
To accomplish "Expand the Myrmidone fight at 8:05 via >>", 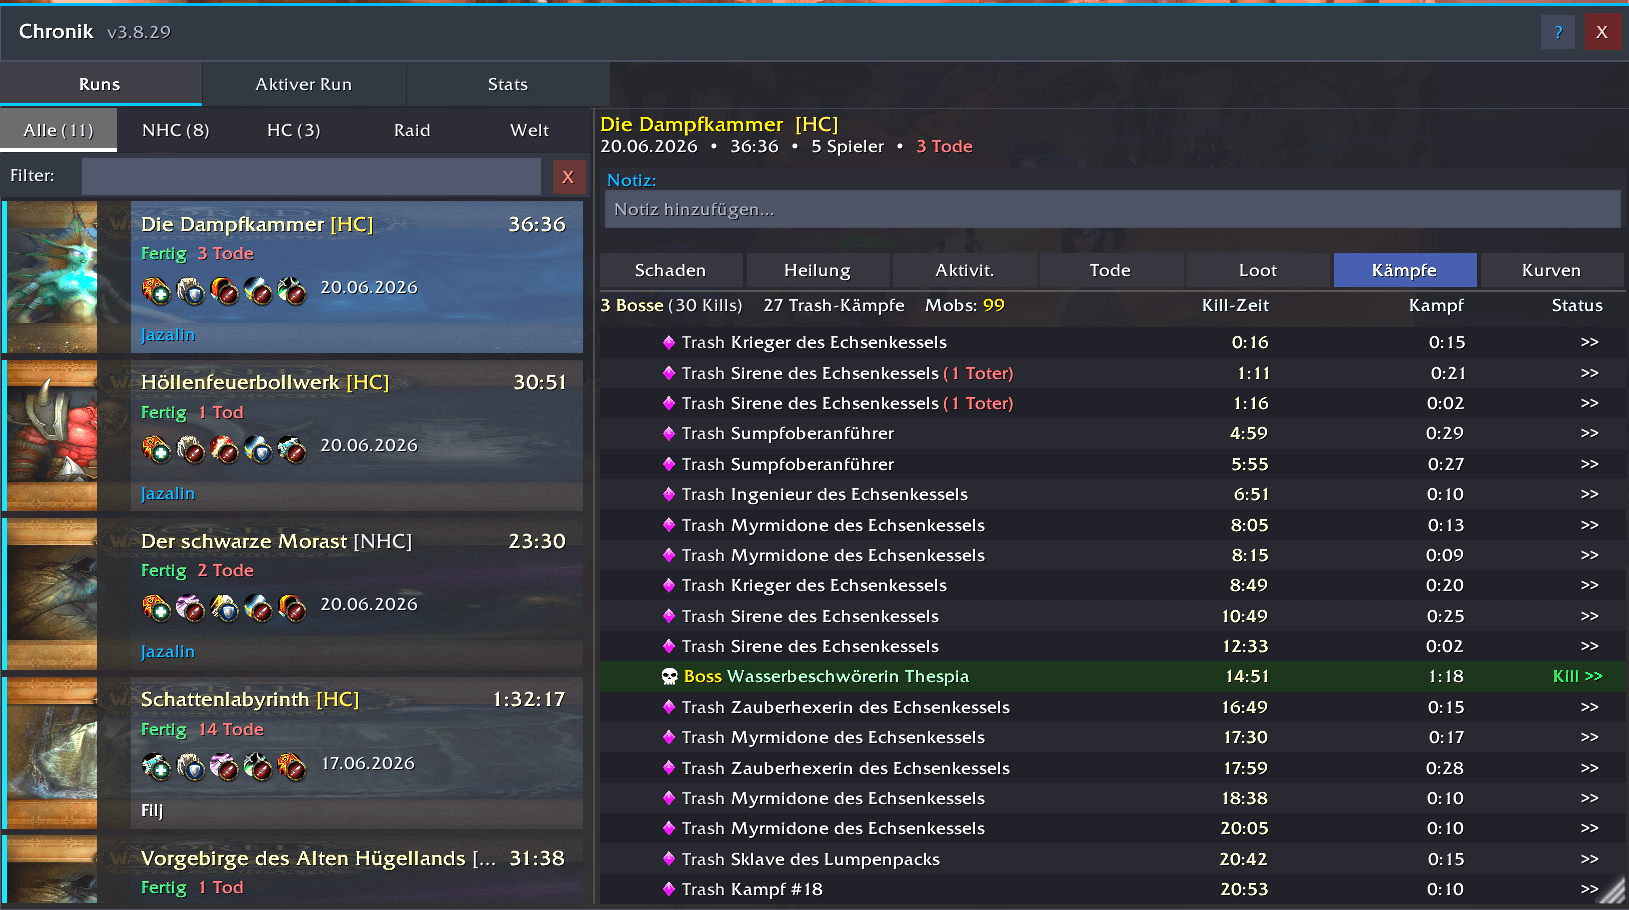I will pos(1589,525).
